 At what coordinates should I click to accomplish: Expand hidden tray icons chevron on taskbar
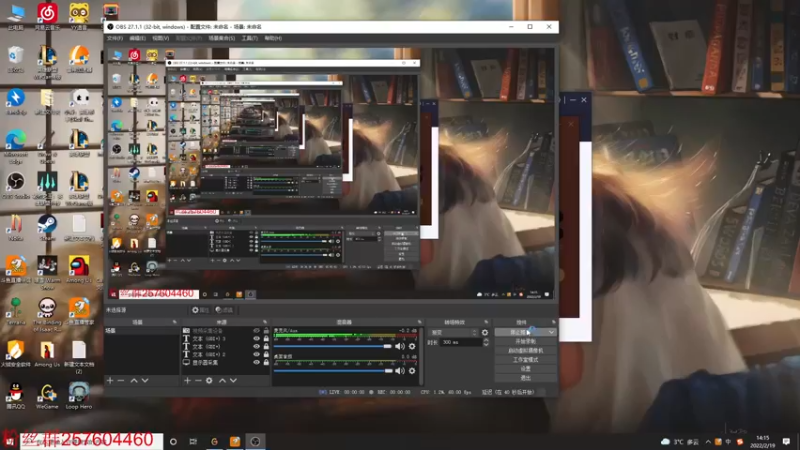click(x=708, y=442)
